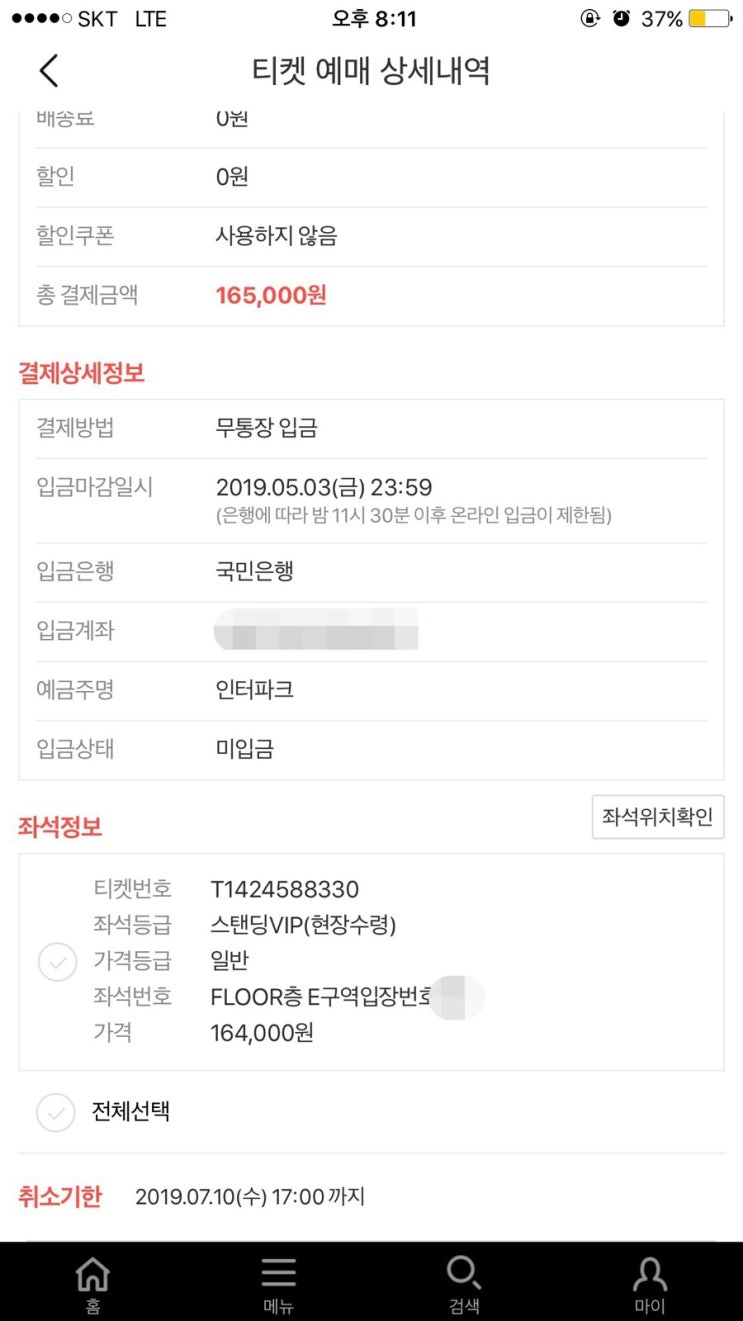Click the 좌석위치확인 button
Image resolution: width=743 pixels, height=1321 pixels.
[658, 817]
